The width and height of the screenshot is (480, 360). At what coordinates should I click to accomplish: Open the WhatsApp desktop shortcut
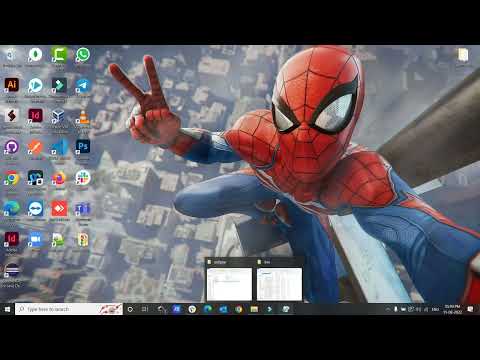pyautogui.click(x=83, y=55)
